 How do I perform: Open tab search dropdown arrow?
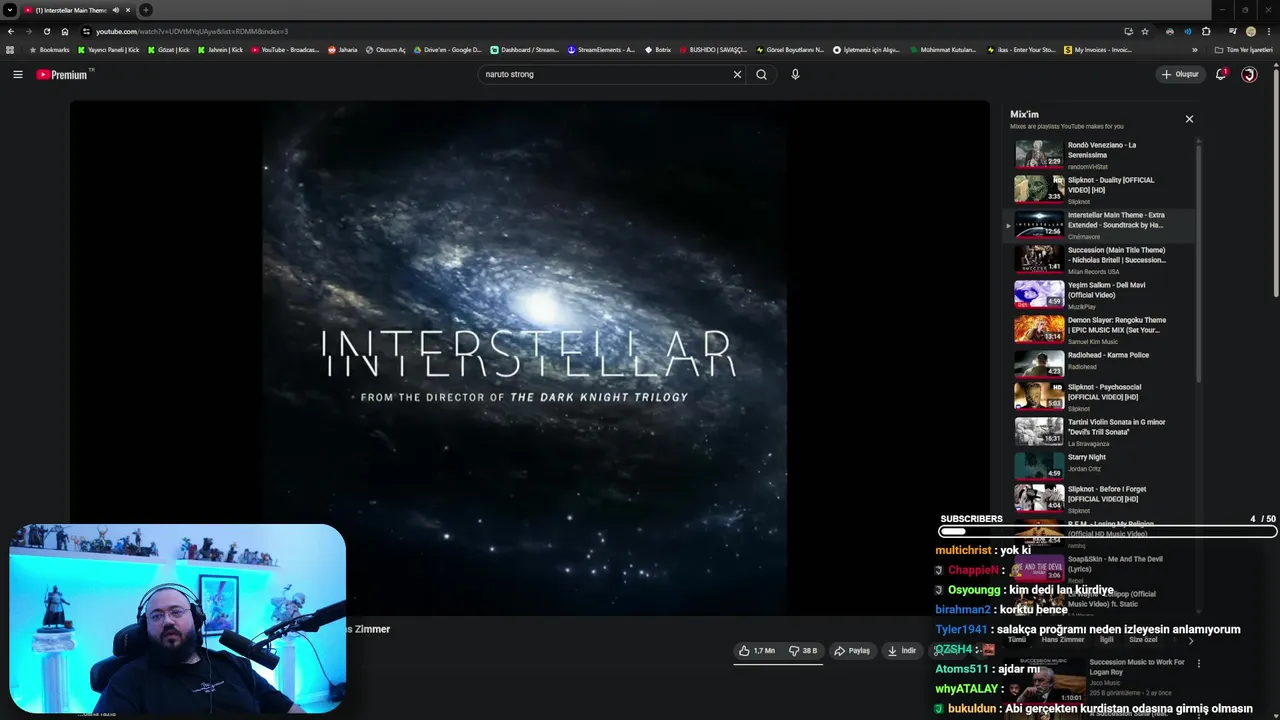10,10
